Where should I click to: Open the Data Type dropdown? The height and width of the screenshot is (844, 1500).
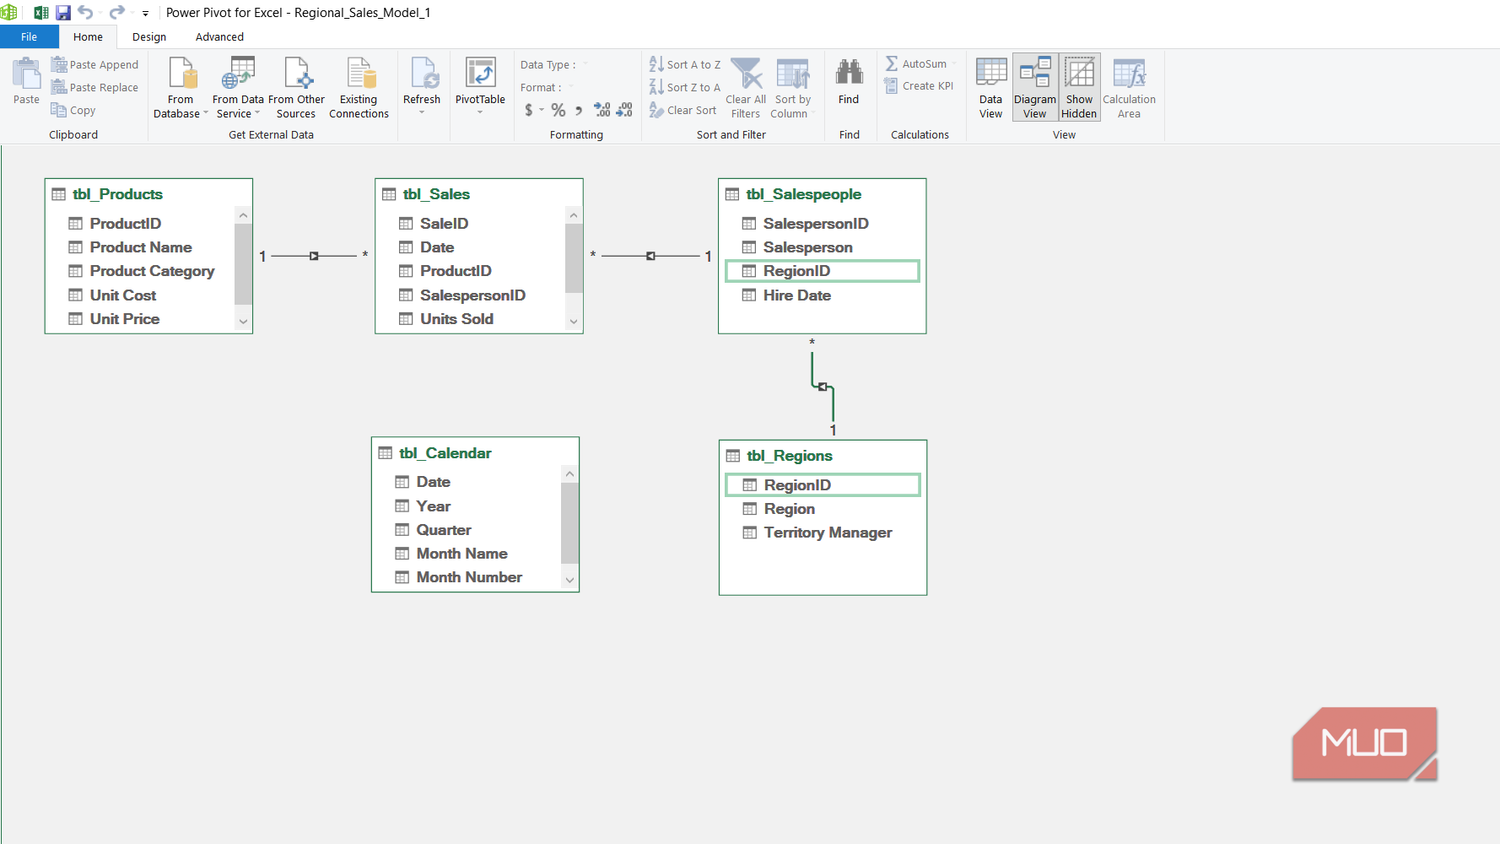(x=553, y=64)
